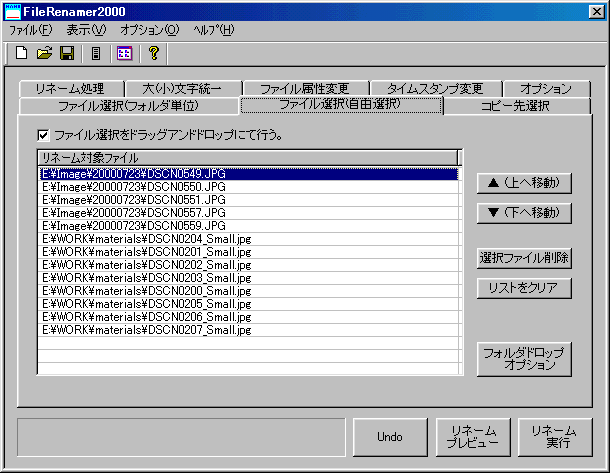Click the リネームプレビュー button
This screenshot has width=610, height=473.
(x=473, y=437)
